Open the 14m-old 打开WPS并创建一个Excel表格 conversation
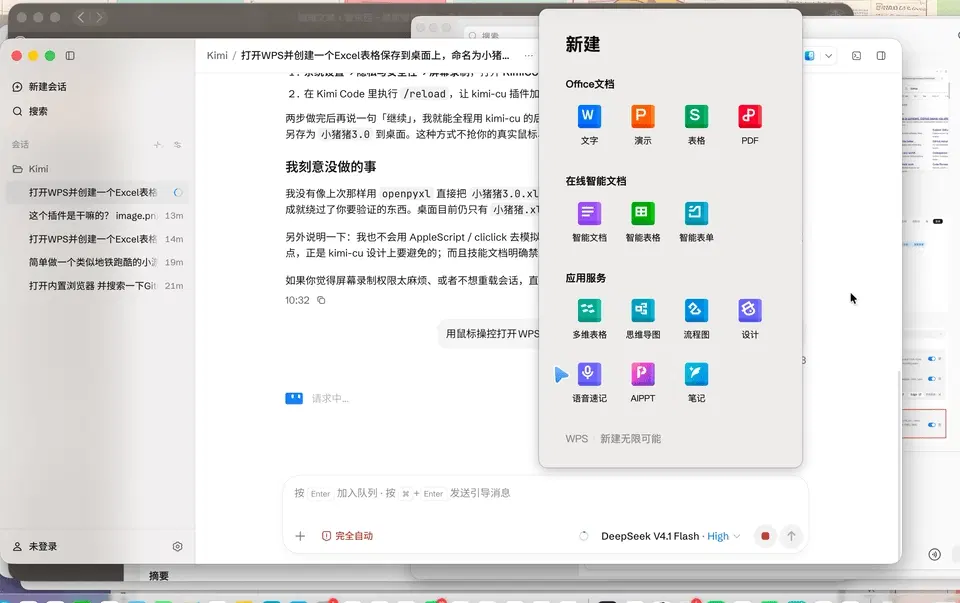Image resolution: width=960 pixels, height=603 pixels. pos(98,239)
